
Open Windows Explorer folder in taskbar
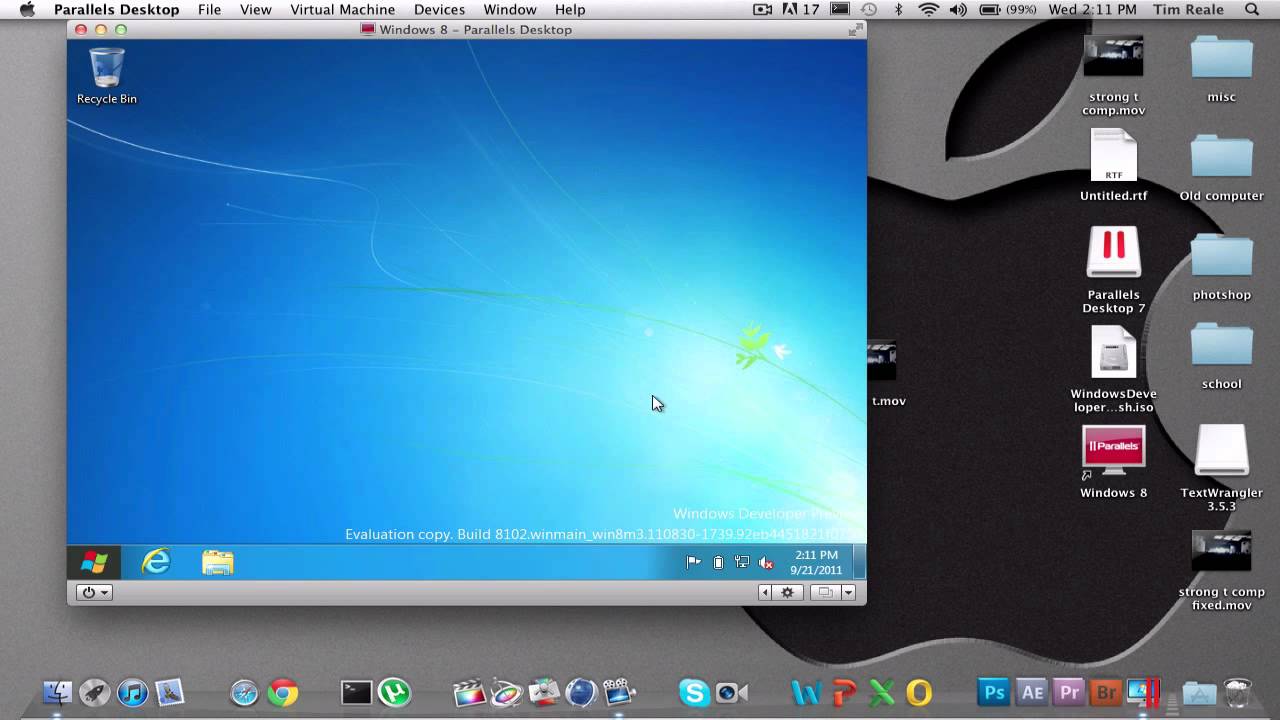click(217, 563)
